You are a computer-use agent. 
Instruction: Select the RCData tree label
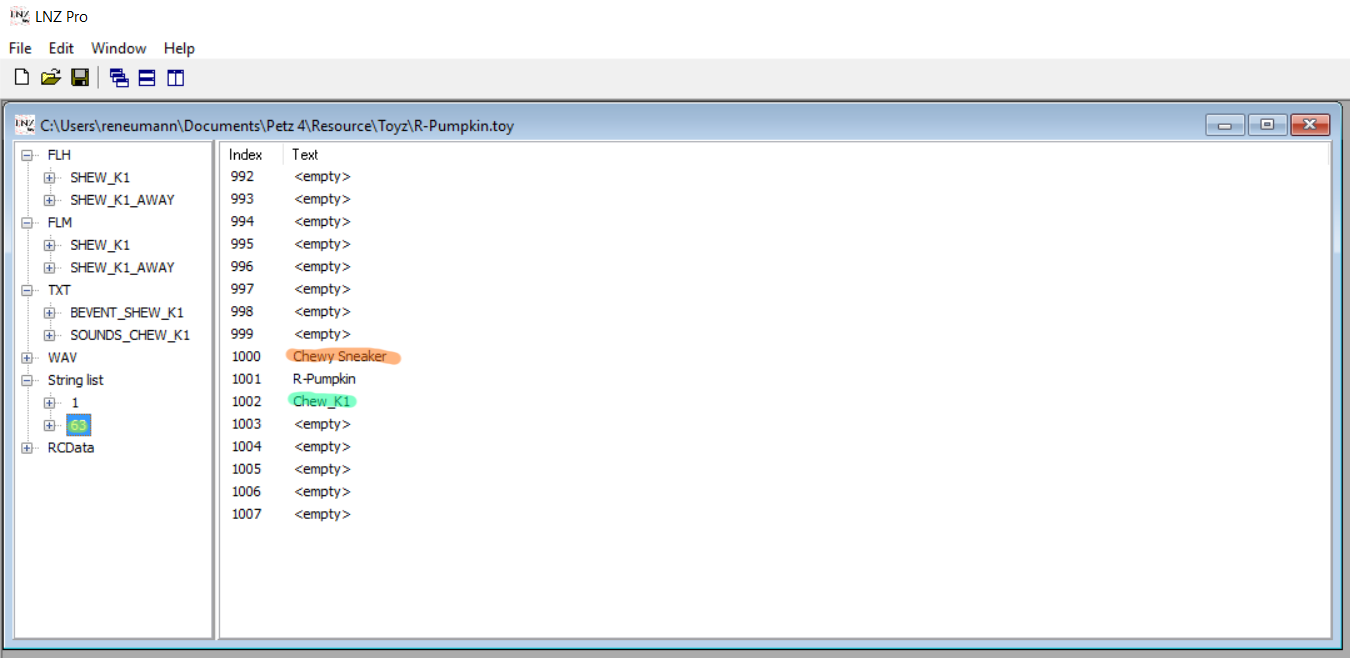pyautogui.click(x=71, y=447)
